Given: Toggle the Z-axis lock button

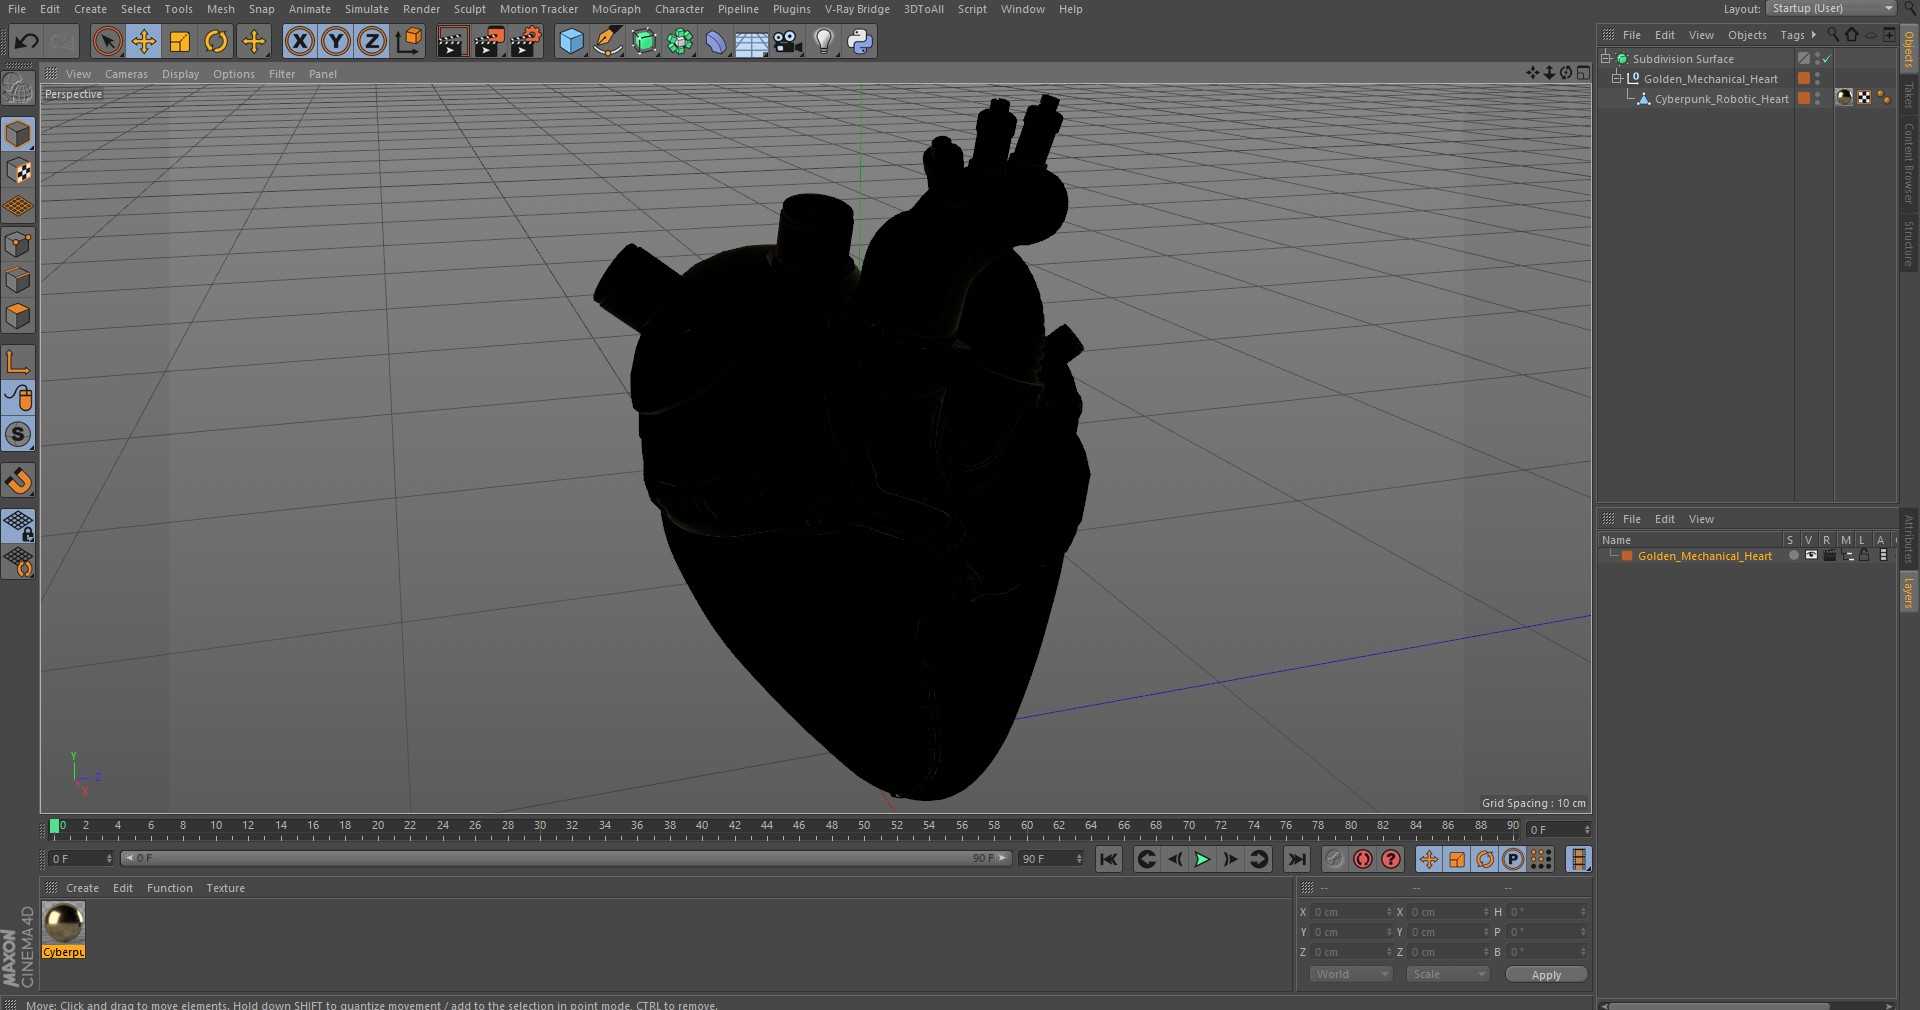Looking at the screenshot, I should [x=372, y=41].
